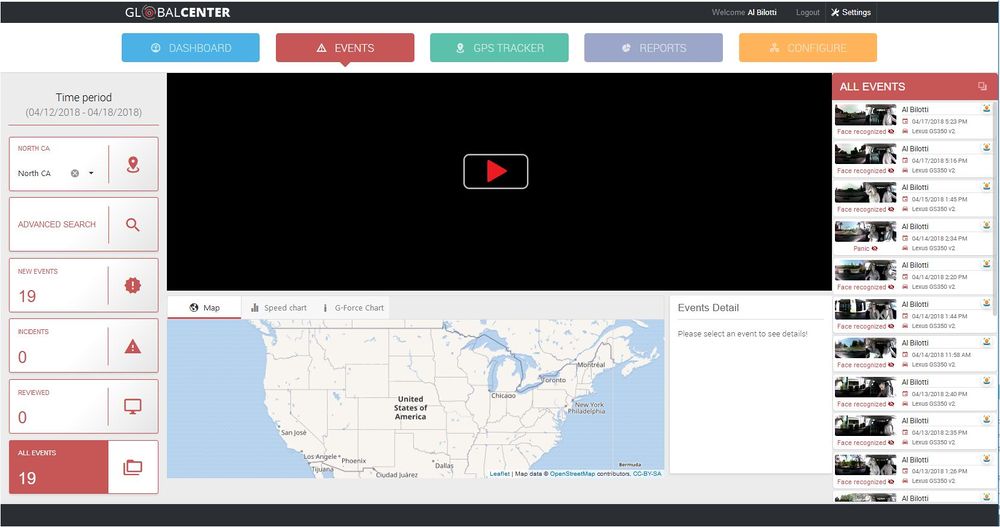Viewport: 1000px width, 527px height.
Task: Click the Advanced Search magnifier icon
Action: 133,225
